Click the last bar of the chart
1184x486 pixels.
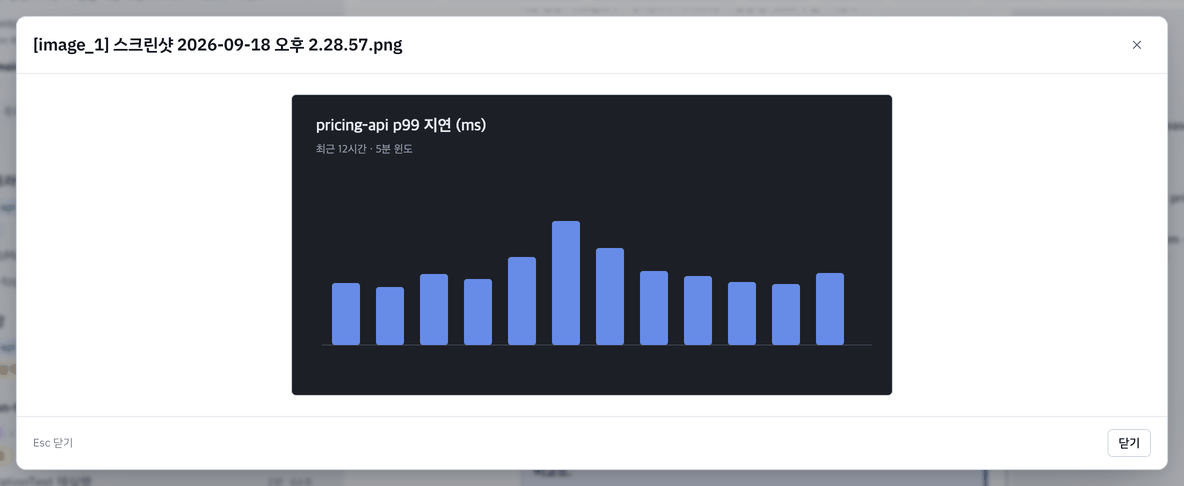(x=830, y=309)
